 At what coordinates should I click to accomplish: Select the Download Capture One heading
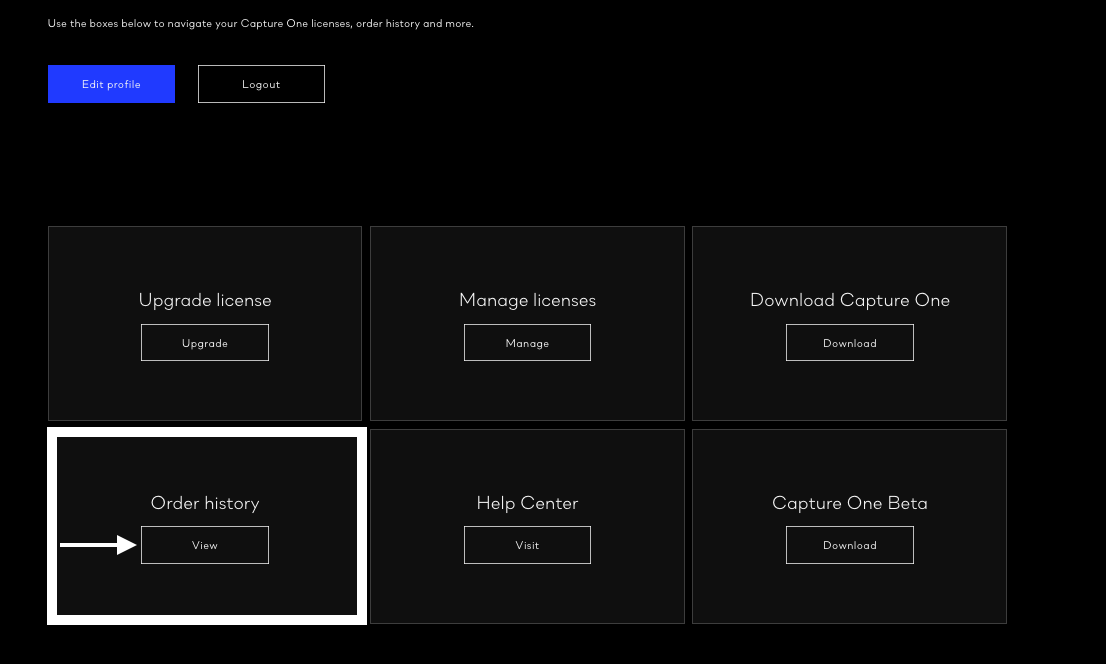pyautogui.click(x=850, y=301)
